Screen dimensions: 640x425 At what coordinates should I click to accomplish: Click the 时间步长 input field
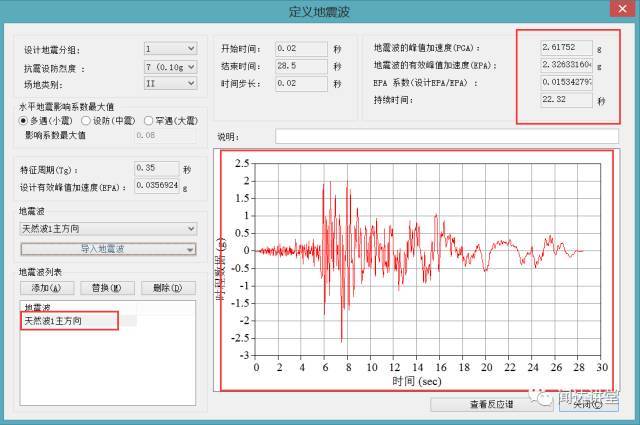(301, 84)
